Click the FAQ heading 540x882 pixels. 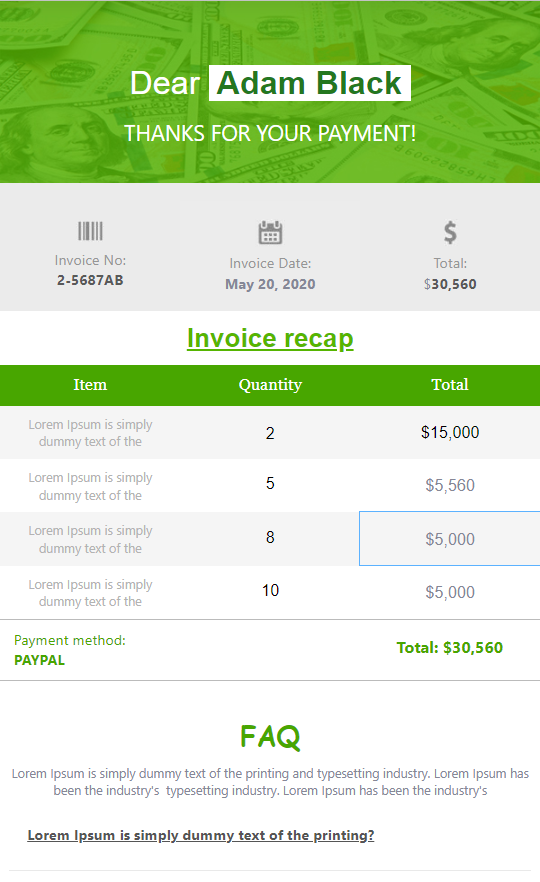(x=270, y=736)
